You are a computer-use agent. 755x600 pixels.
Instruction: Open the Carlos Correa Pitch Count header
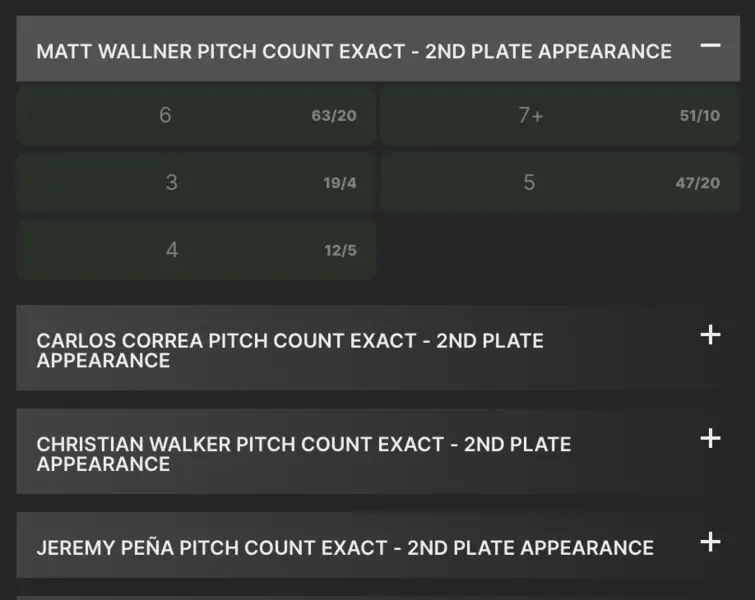pyautogui.click(x=290, y=341)
